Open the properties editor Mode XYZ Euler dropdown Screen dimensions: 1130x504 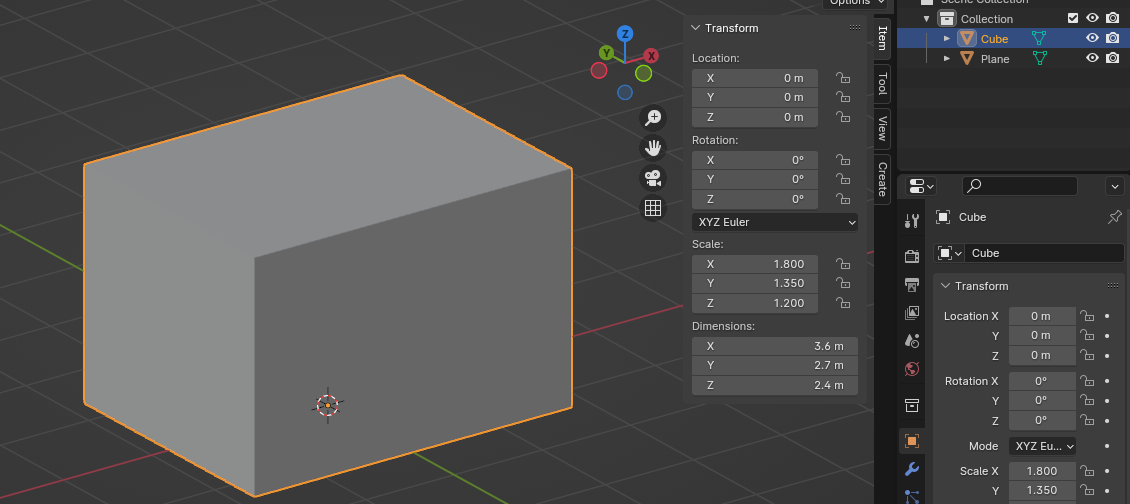pyautogui.click(x=1042, y=446)
